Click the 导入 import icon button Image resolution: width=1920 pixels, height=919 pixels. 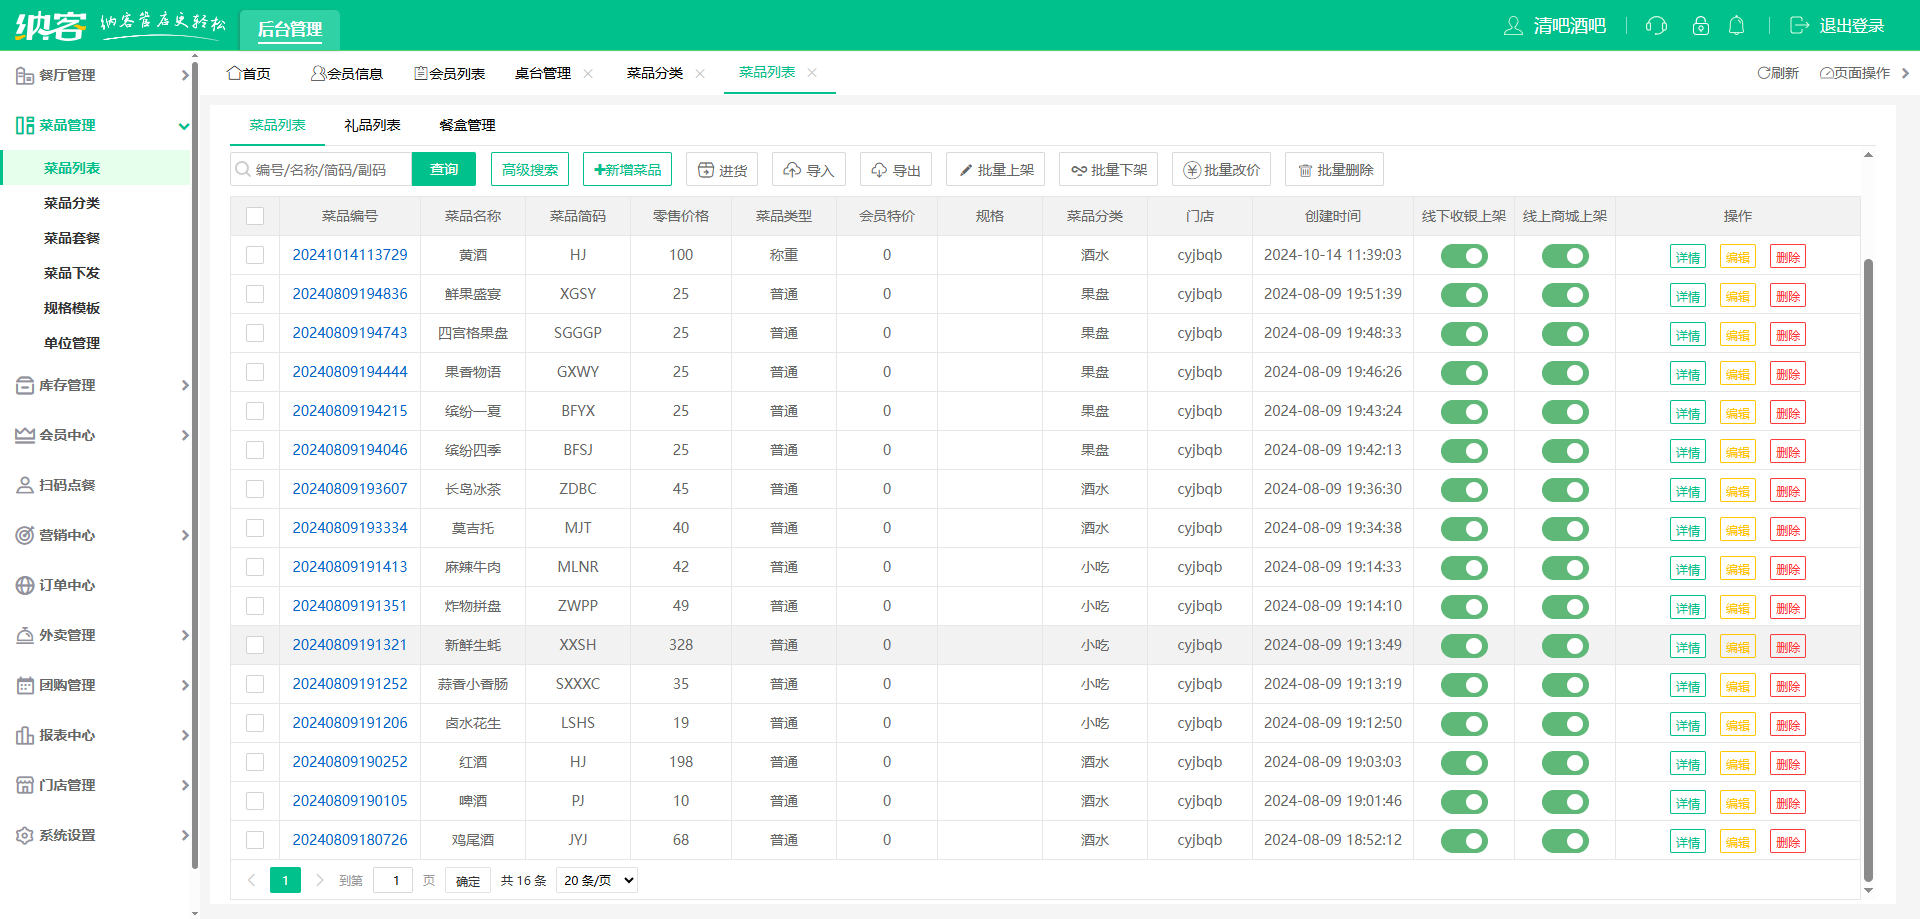(808, 169)
